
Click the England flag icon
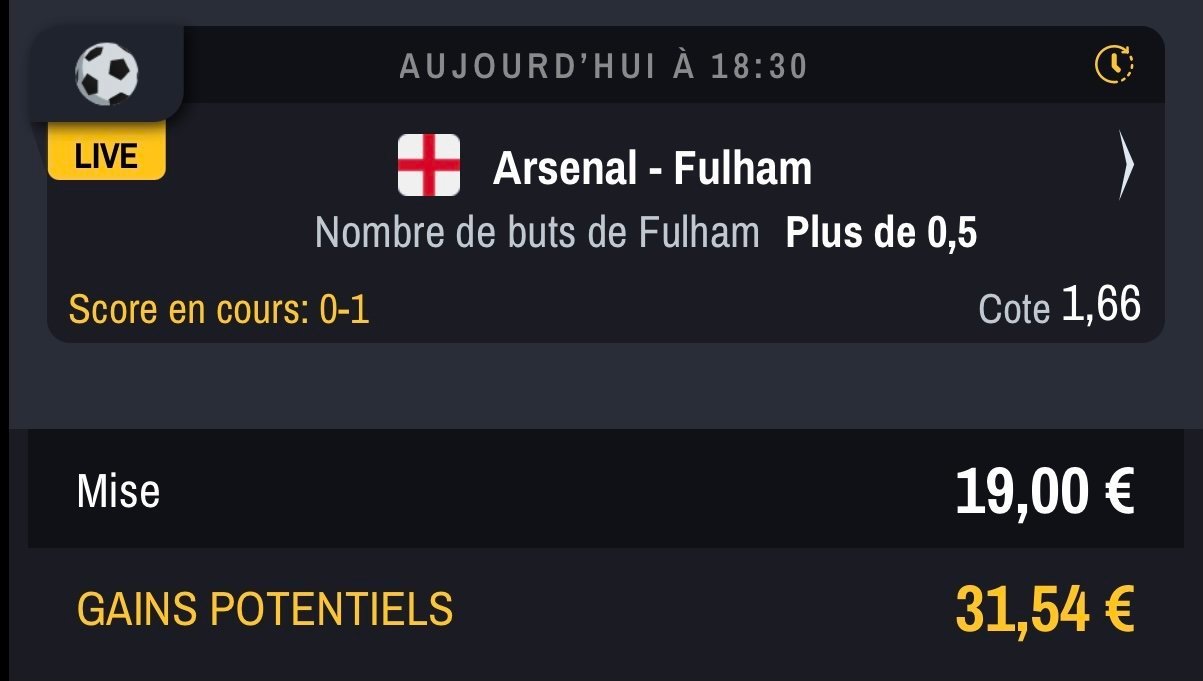point(429,165)
